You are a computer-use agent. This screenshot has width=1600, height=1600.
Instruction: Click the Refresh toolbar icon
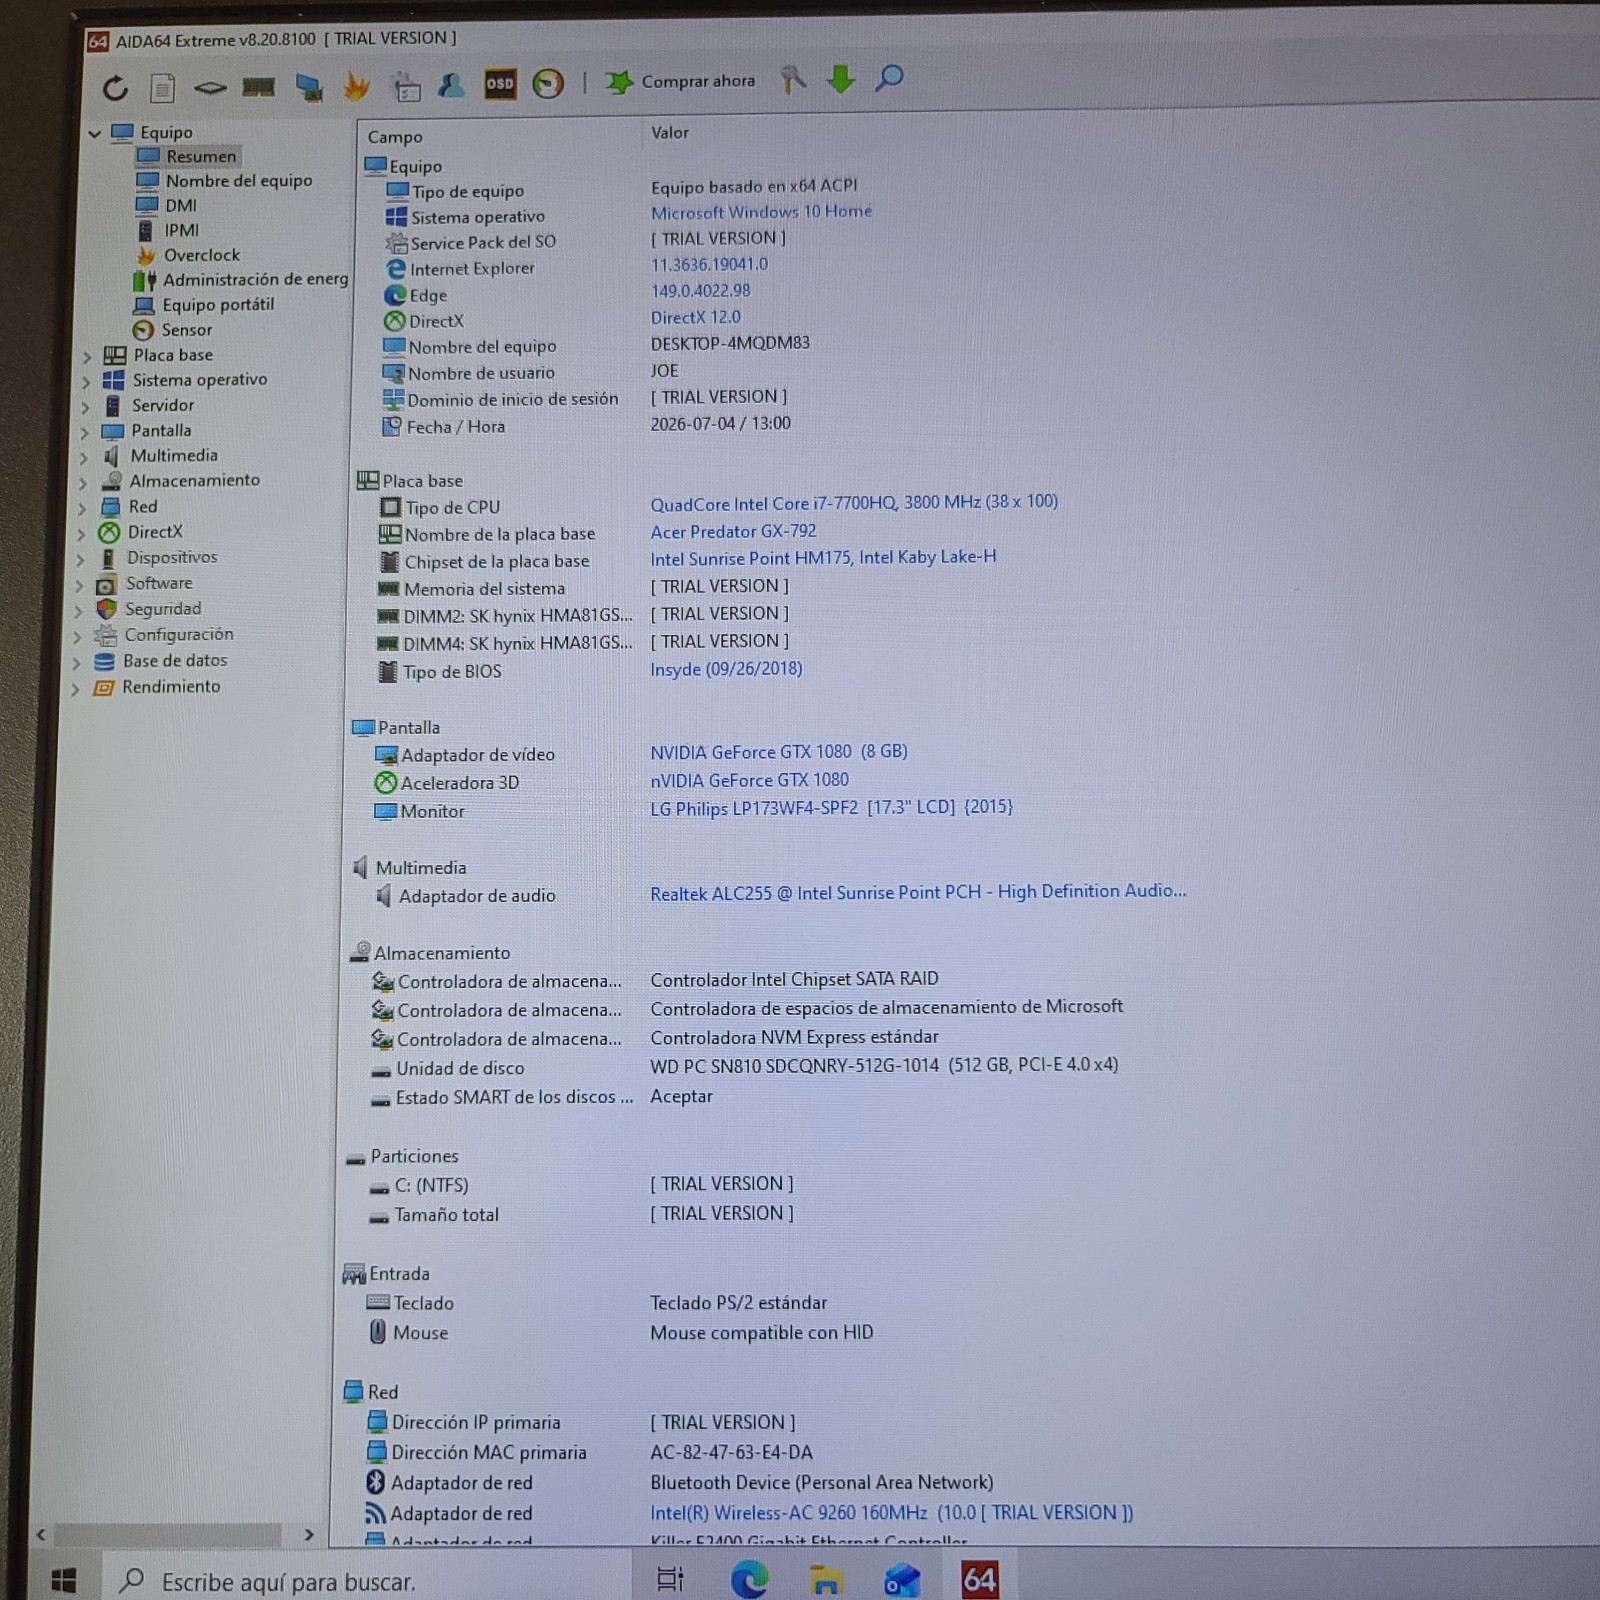115,89
